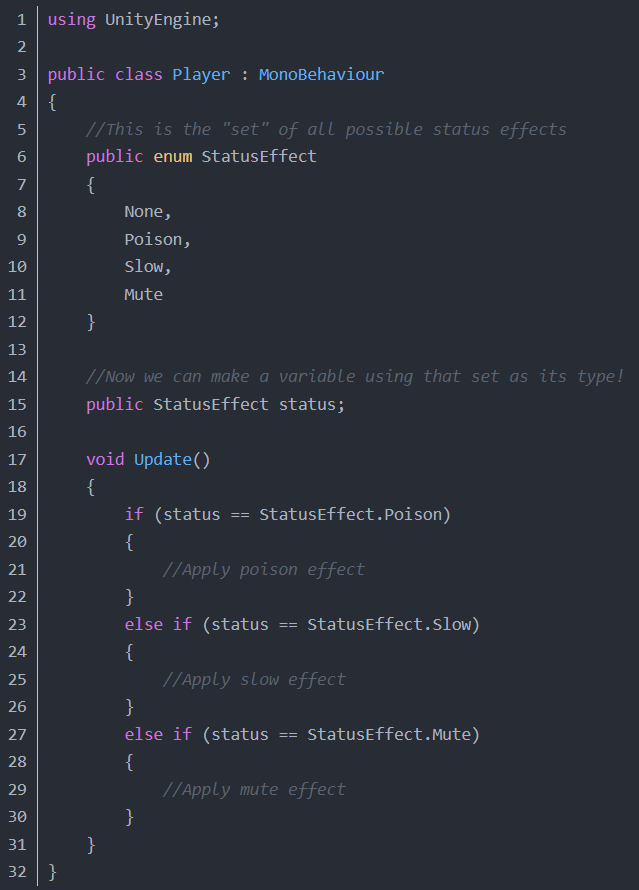The height and width of the screenshot is (890, 639).
Task: Click the "Apply mute effect" comment
Action: 254,790
